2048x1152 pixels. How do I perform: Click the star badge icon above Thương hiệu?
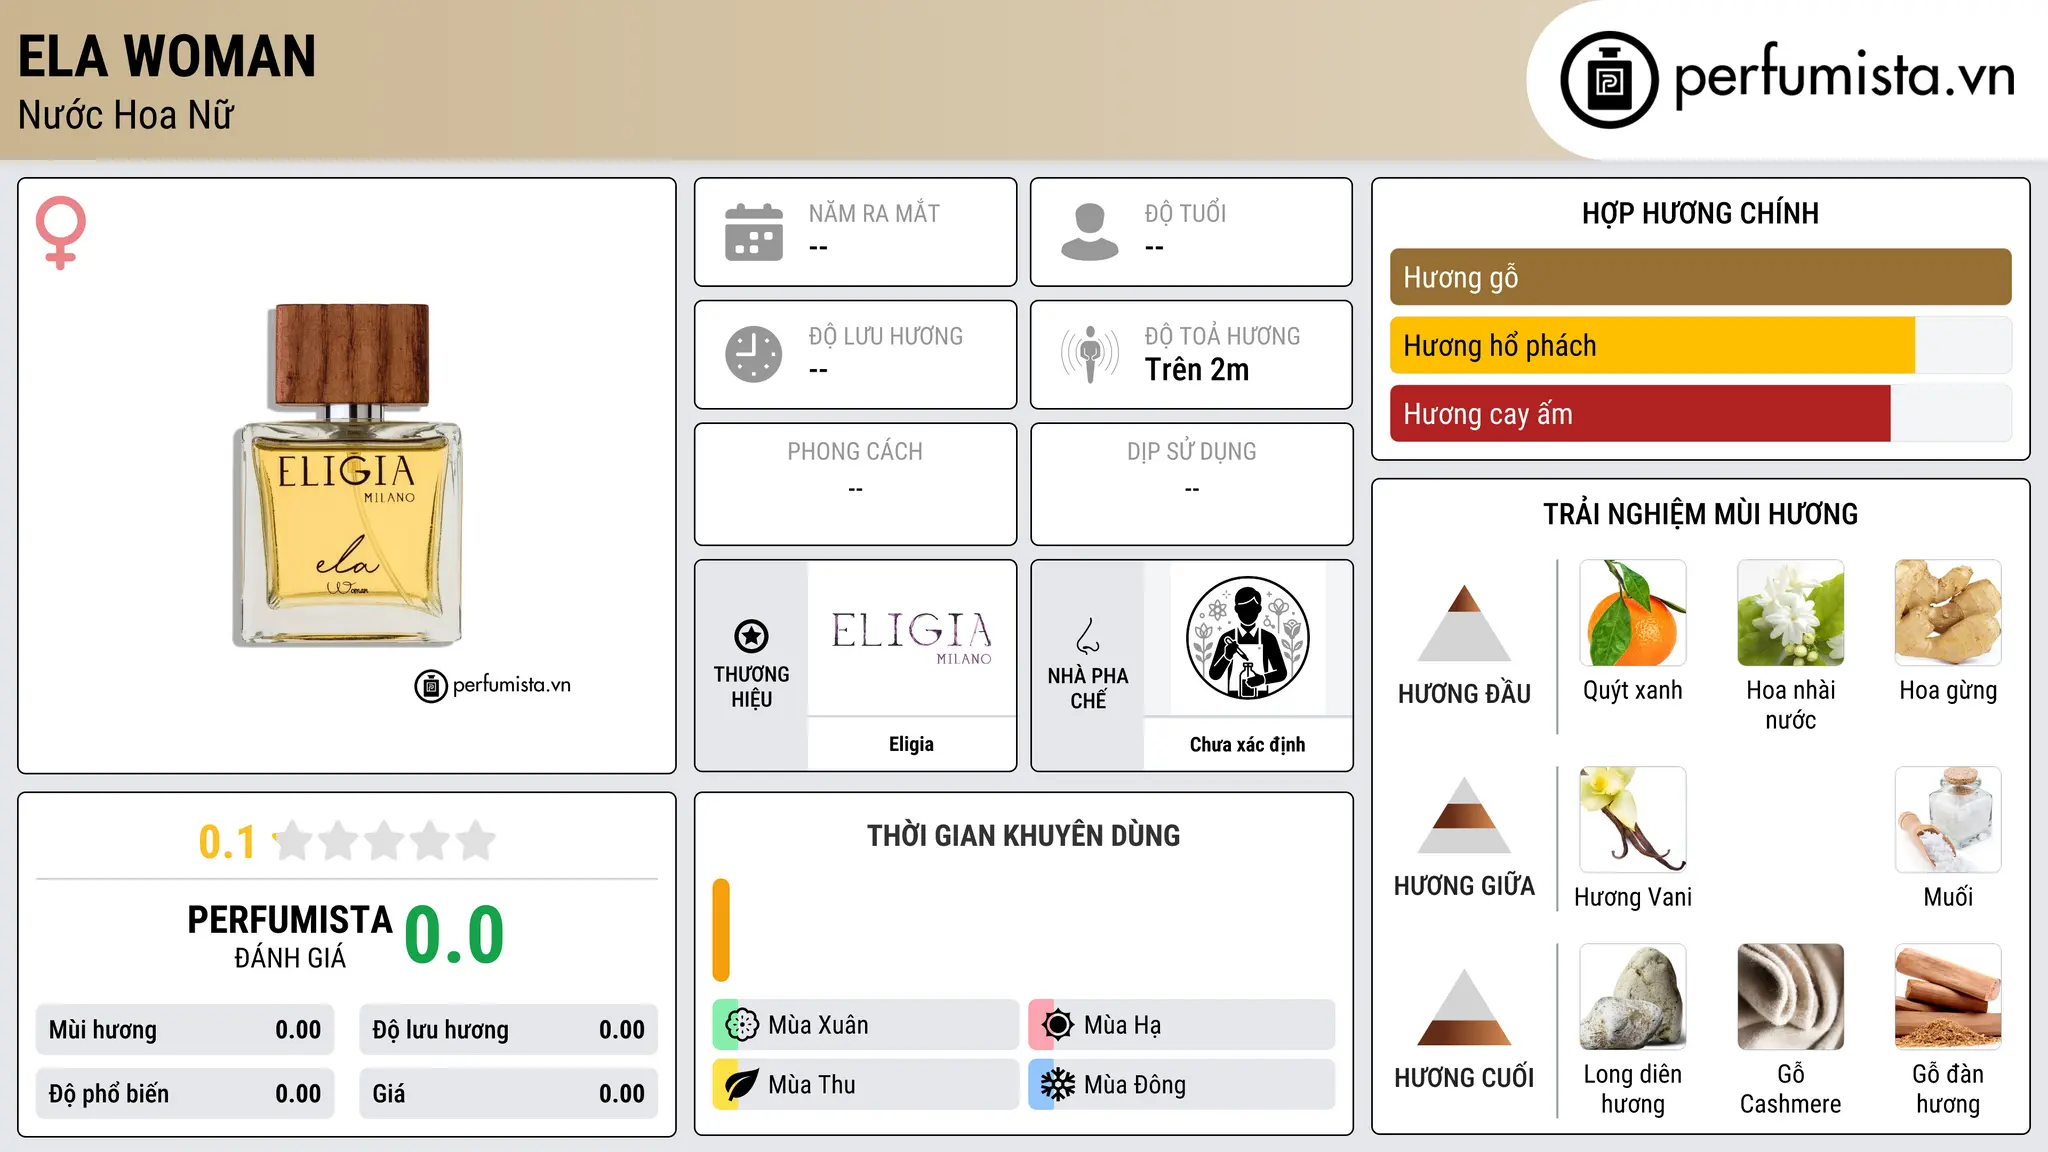[x=751, y=636]
